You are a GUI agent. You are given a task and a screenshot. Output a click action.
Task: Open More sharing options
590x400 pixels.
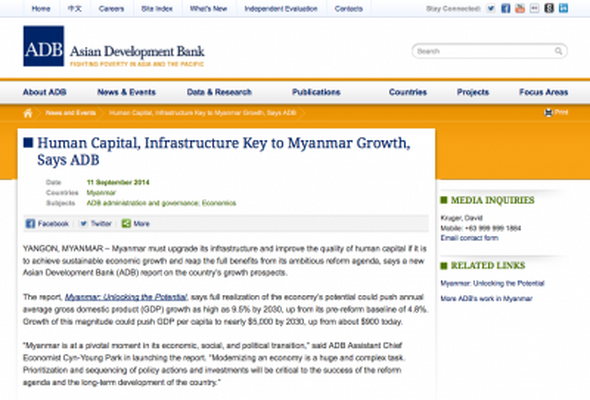pyautogui.click(x=135, y=224)
